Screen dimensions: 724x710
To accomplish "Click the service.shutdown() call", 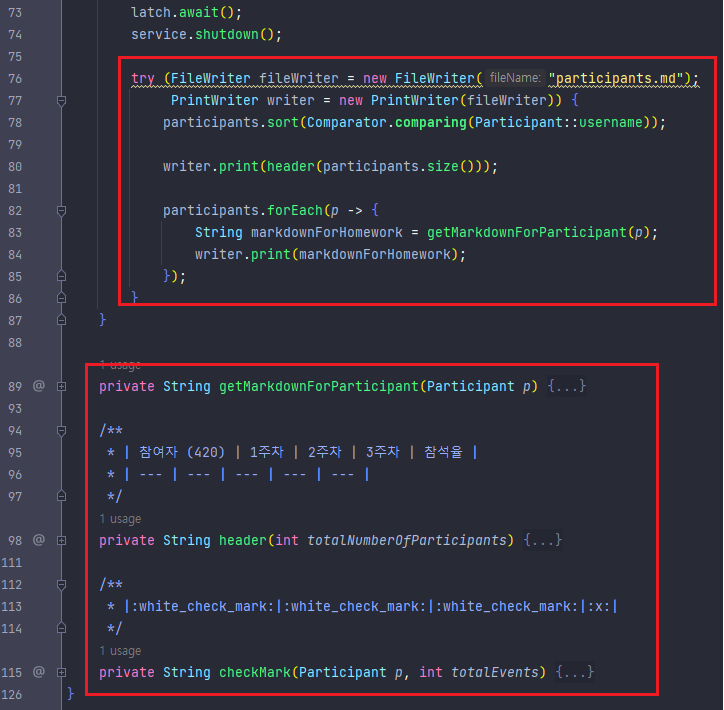I will click(206, 34).
